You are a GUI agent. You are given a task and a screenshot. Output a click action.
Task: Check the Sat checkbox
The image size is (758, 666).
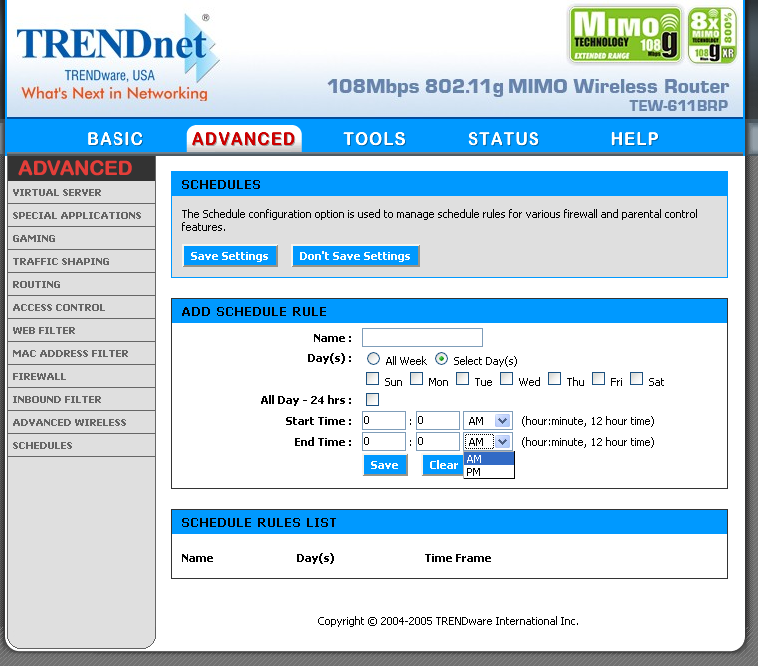pyautogui.click(x=637, y=379)
